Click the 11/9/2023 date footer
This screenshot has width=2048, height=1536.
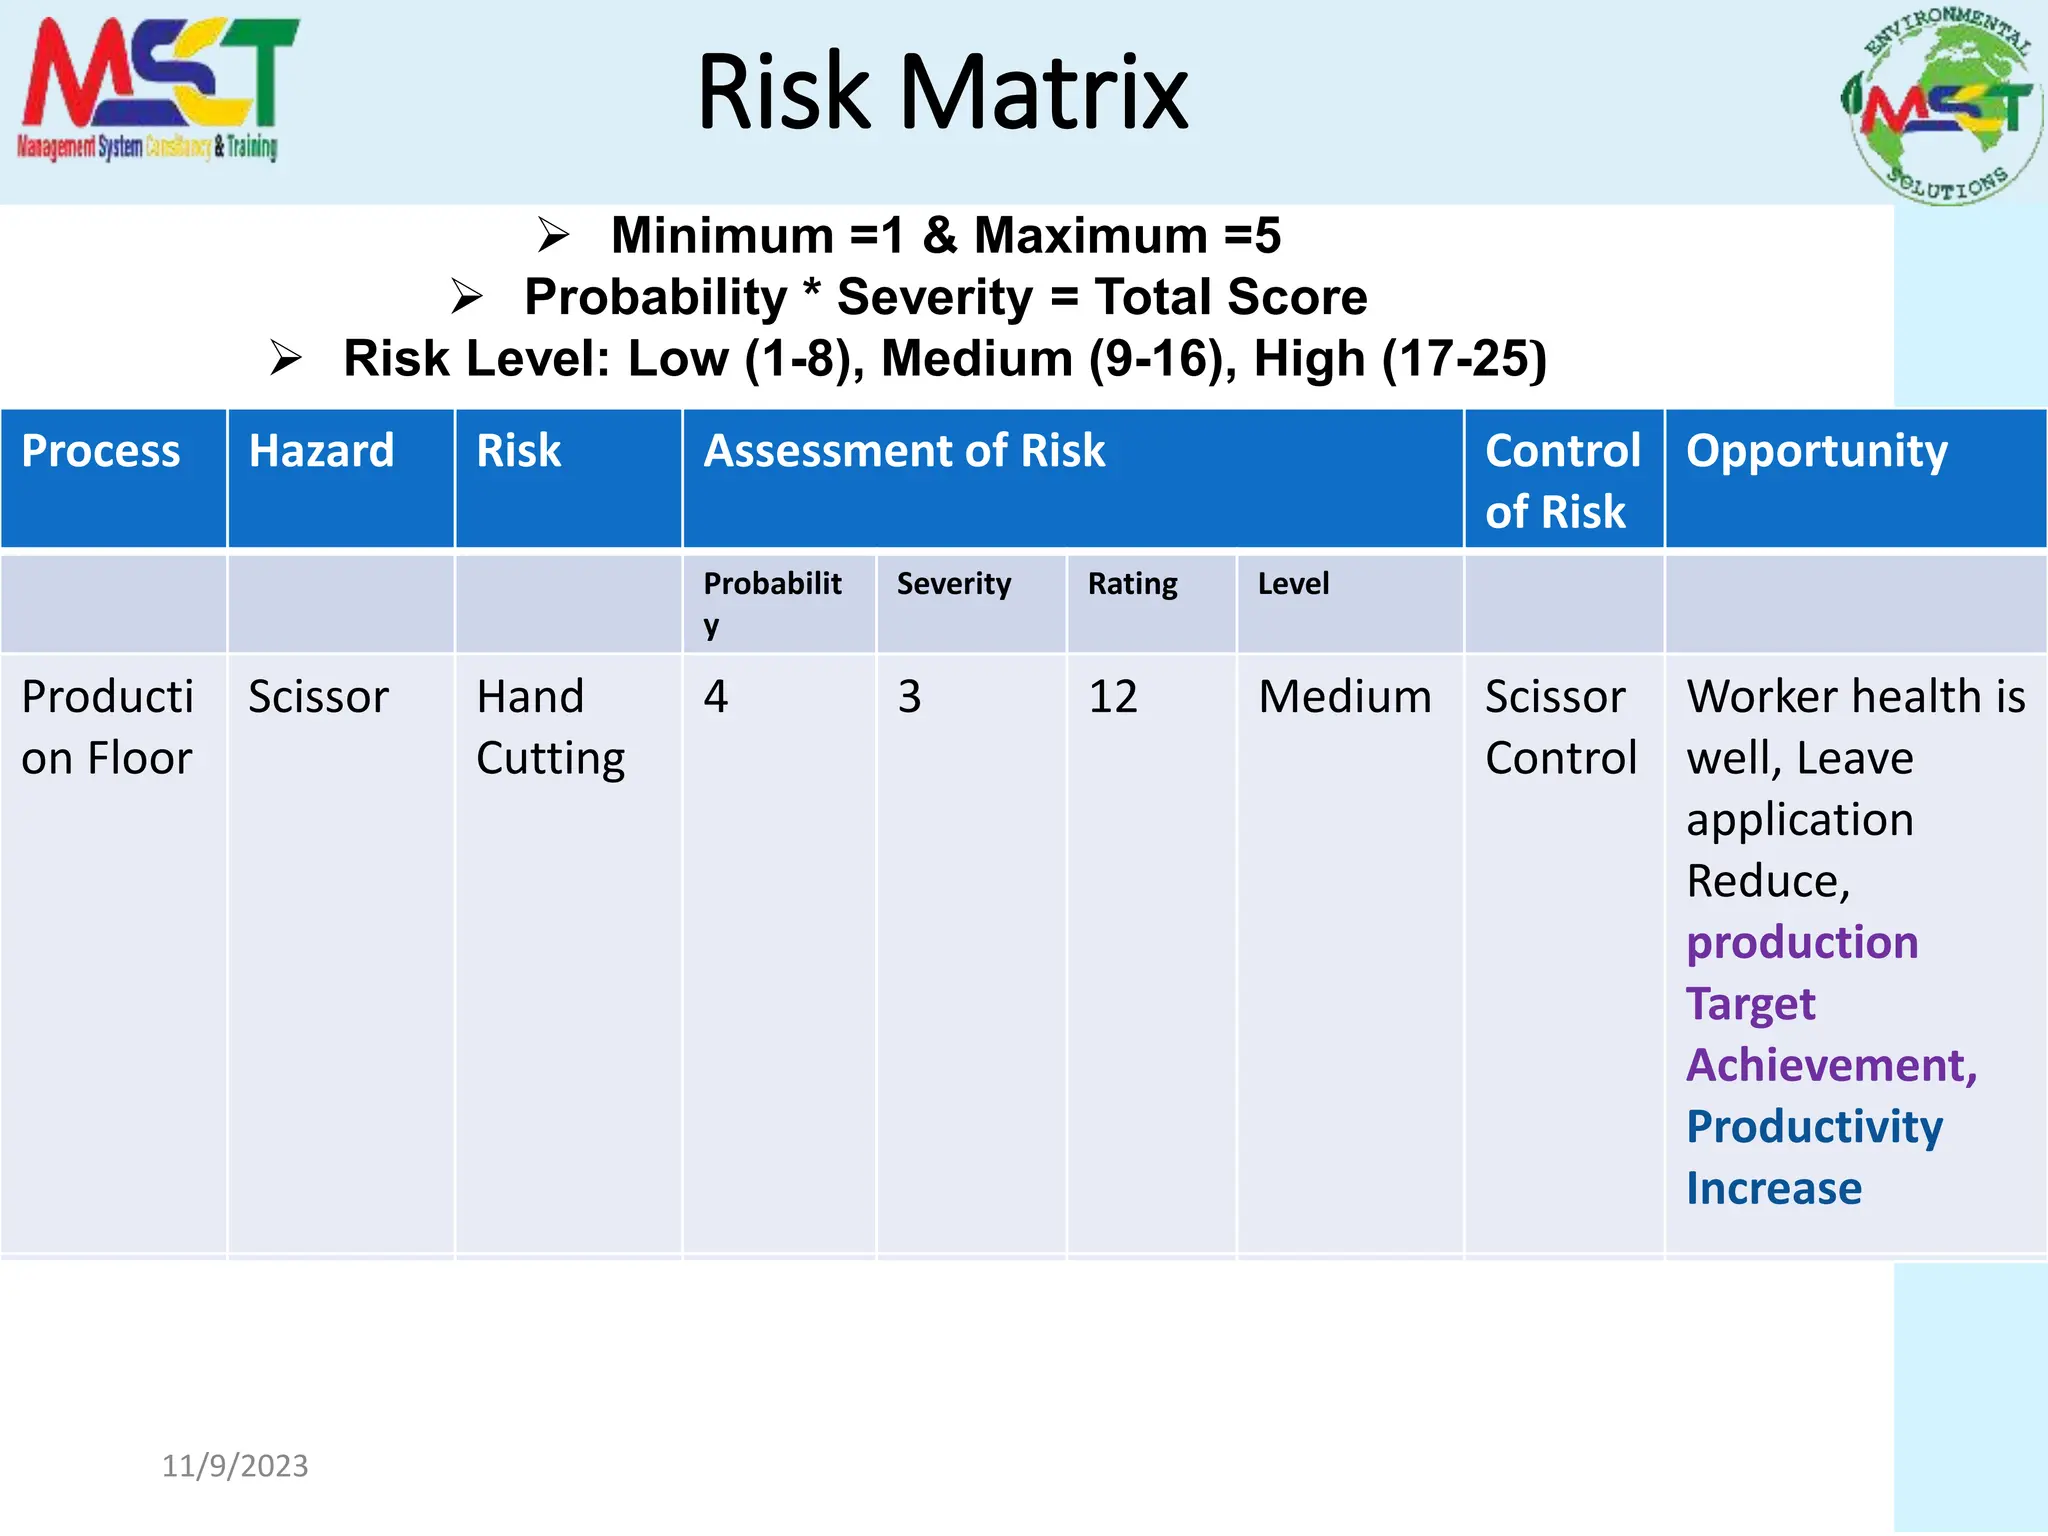coord(235,1466)
